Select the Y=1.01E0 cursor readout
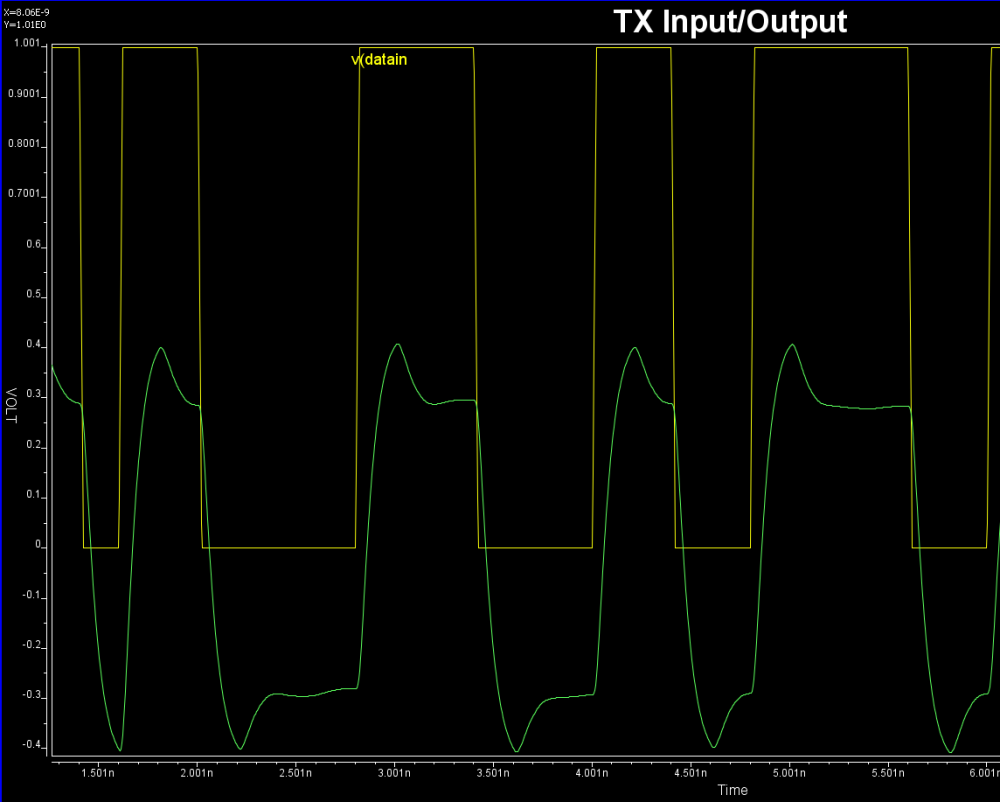This screenshot has width=1000, height=802. click(x=24, y=24)
